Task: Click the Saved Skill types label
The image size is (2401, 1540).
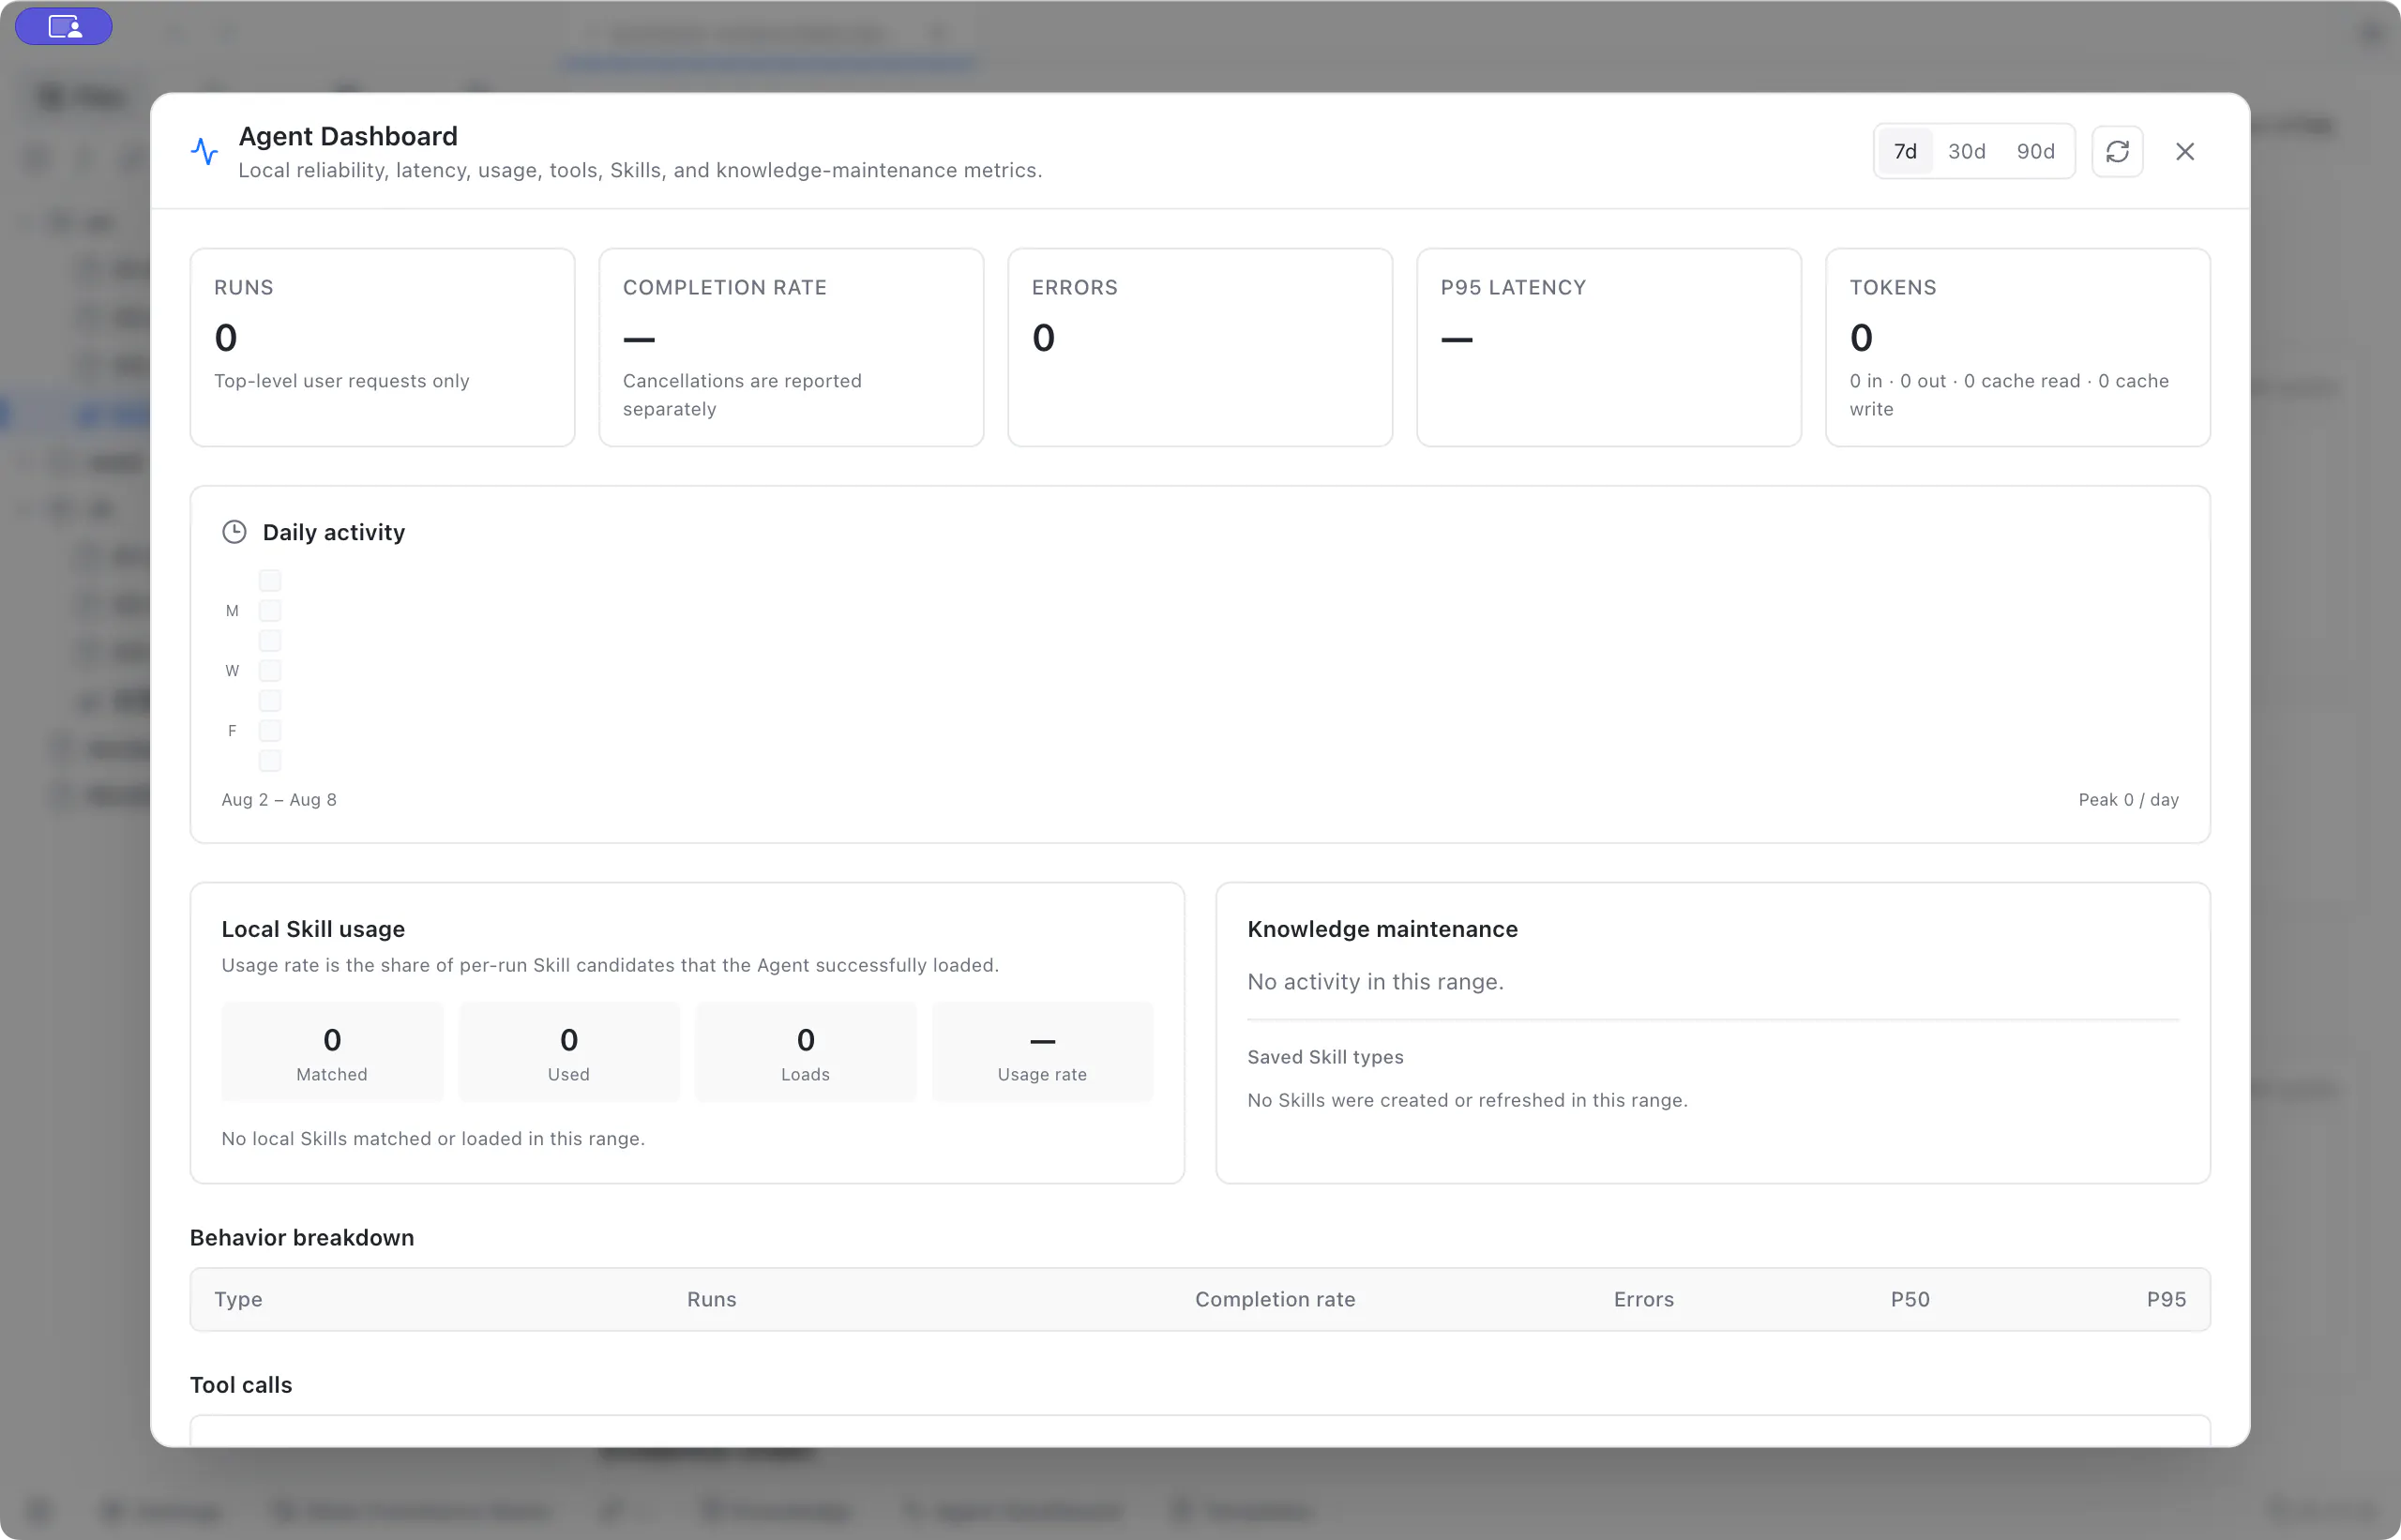Action: point(1325,1057)
